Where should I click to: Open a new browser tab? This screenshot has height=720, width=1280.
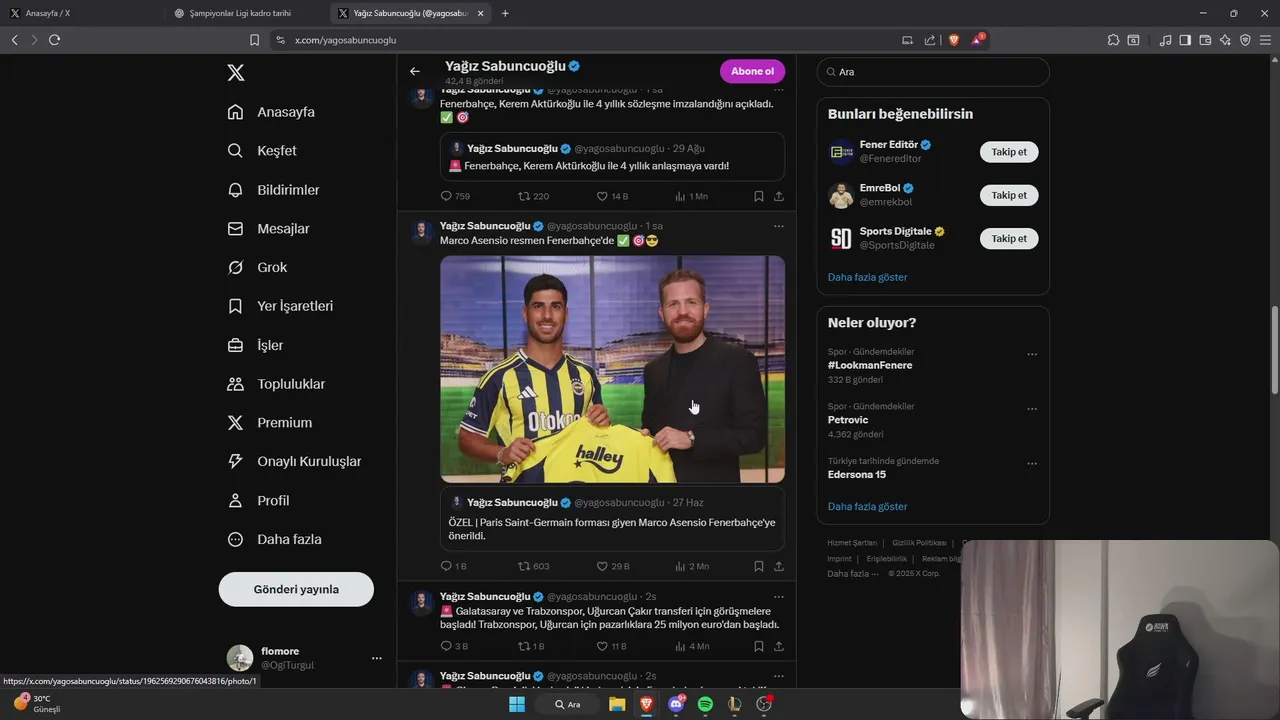pos(505,13)
